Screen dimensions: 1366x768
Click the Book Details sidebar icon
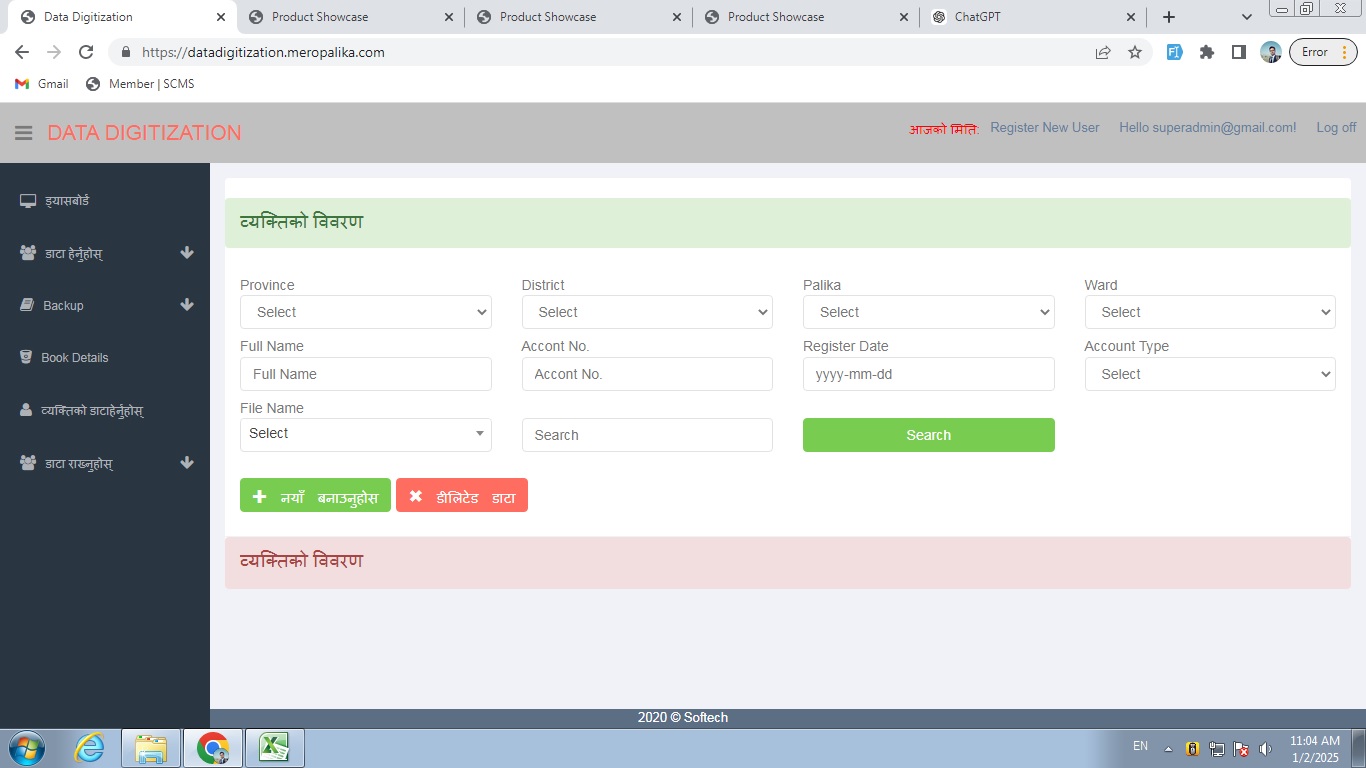click(26, 357)
